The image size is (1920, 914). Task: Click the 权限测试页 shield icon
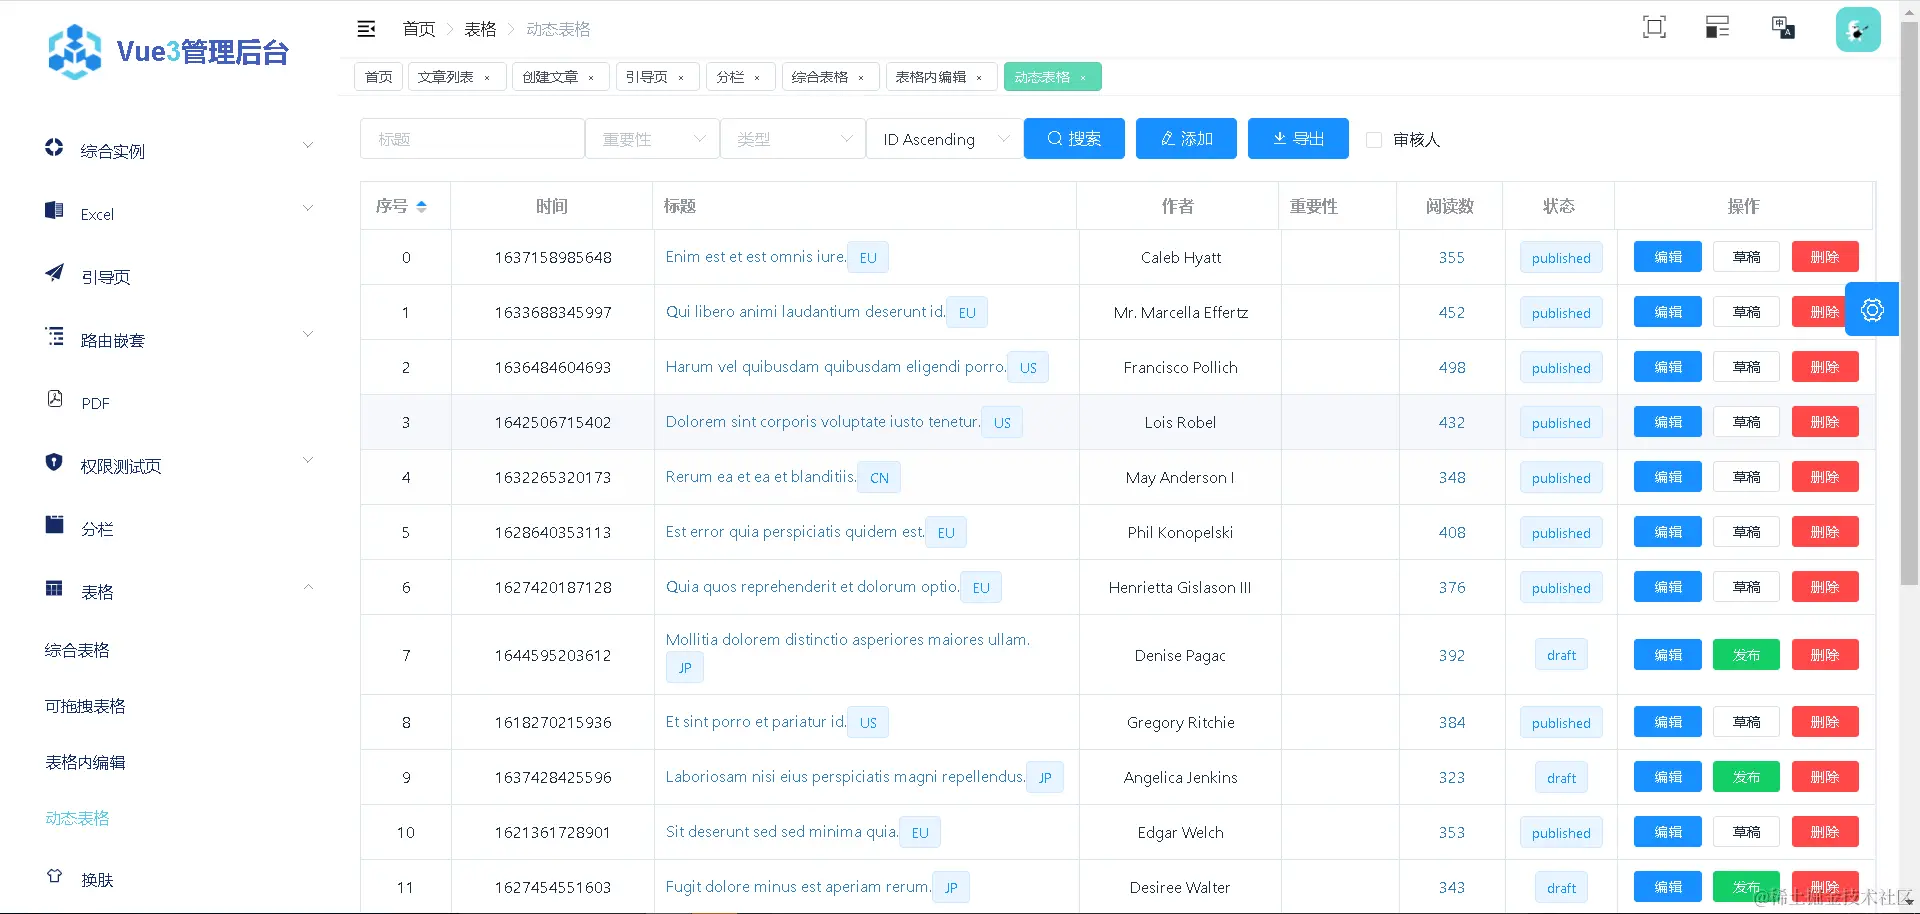54,462
